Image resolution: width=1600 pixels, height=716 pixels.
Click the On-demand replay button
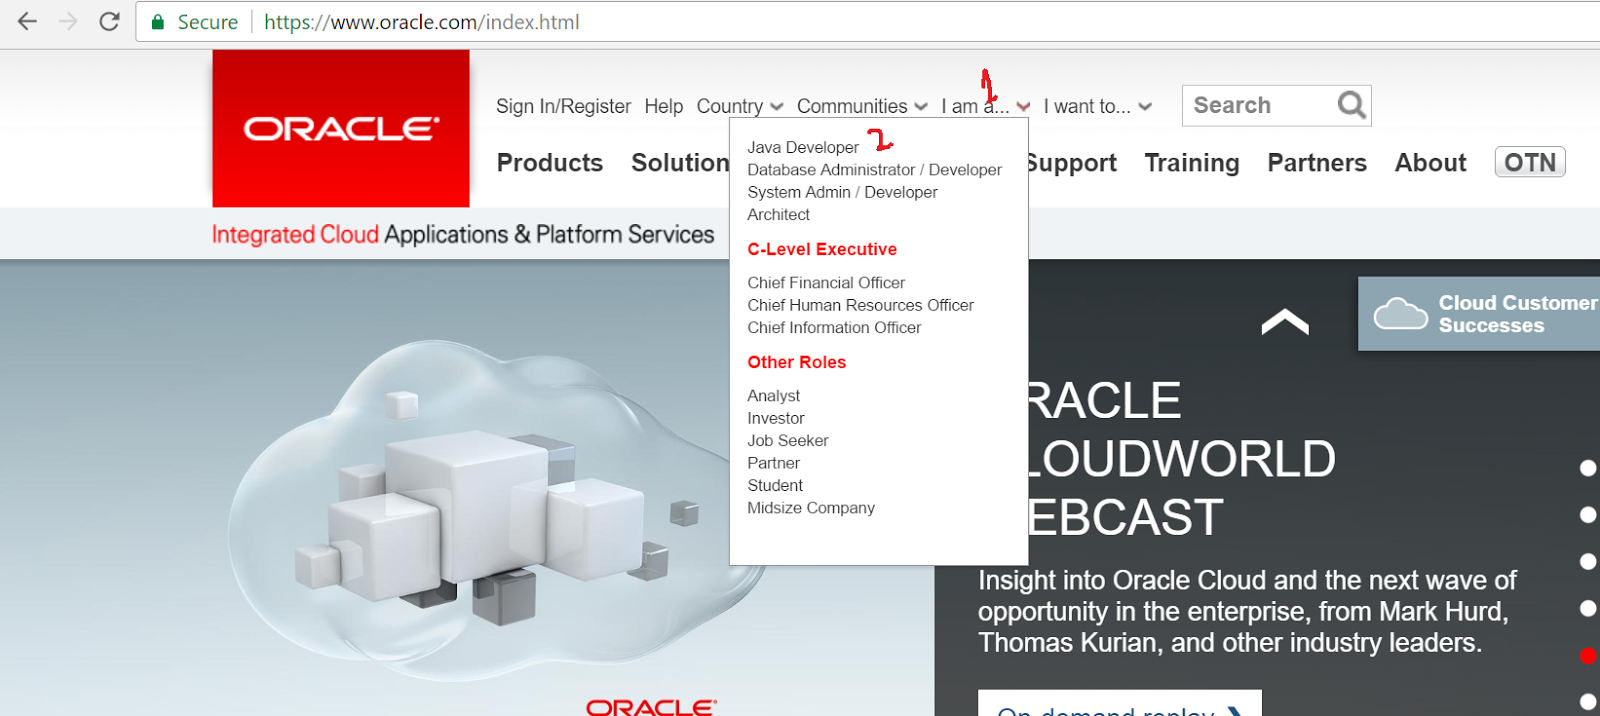[1119, 703]
